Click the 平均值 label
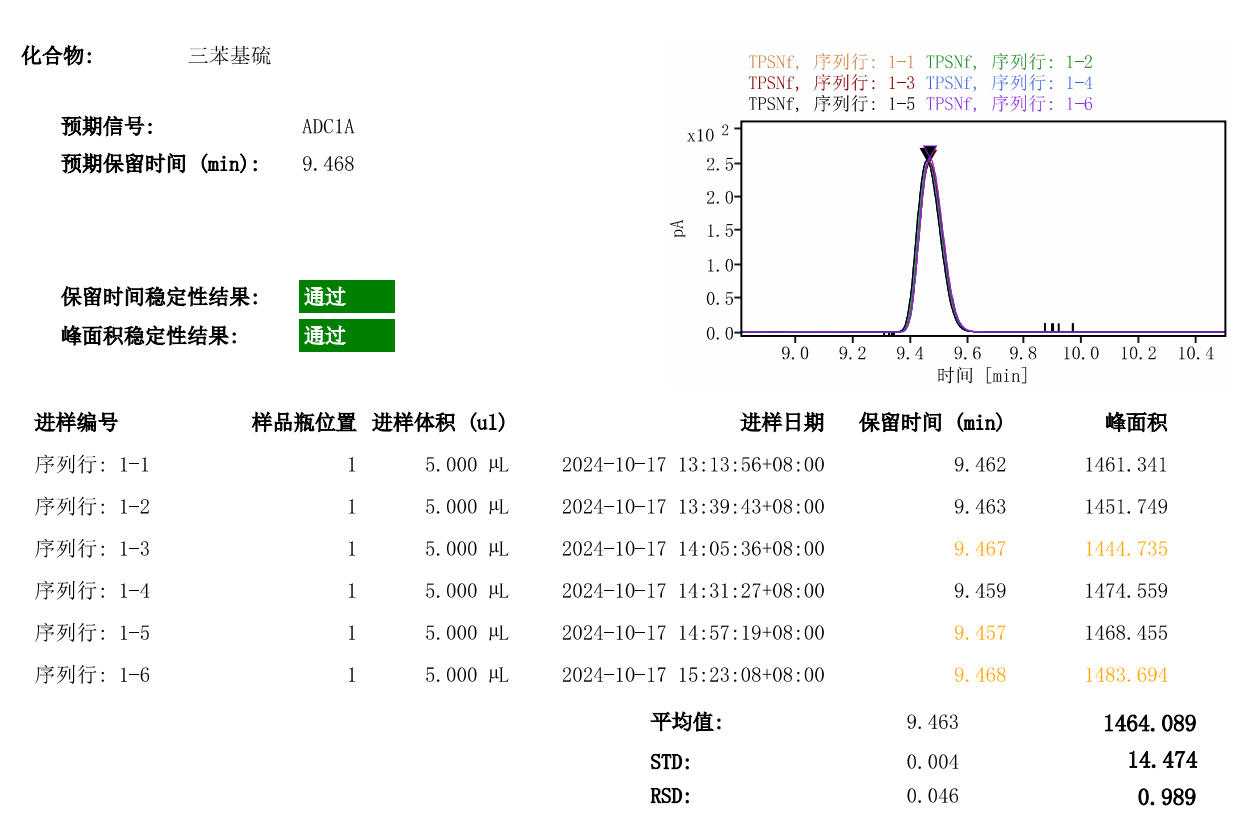 pos(686,723)
